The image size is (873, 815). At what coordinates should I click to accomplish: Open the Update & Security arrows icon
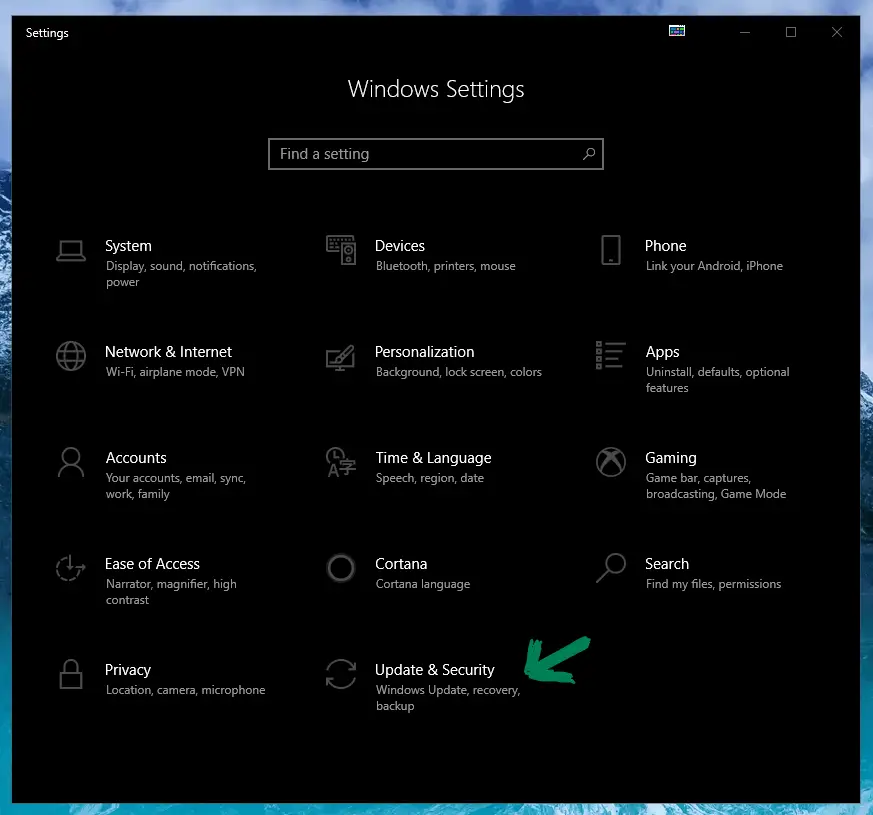click(341, 674)
